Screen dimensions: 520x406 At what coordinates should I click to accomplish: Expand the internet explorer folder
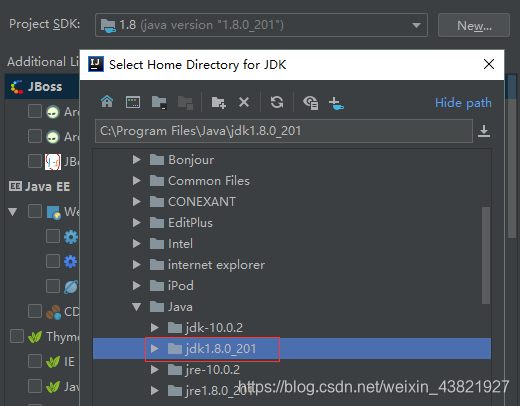click(136, 265)
